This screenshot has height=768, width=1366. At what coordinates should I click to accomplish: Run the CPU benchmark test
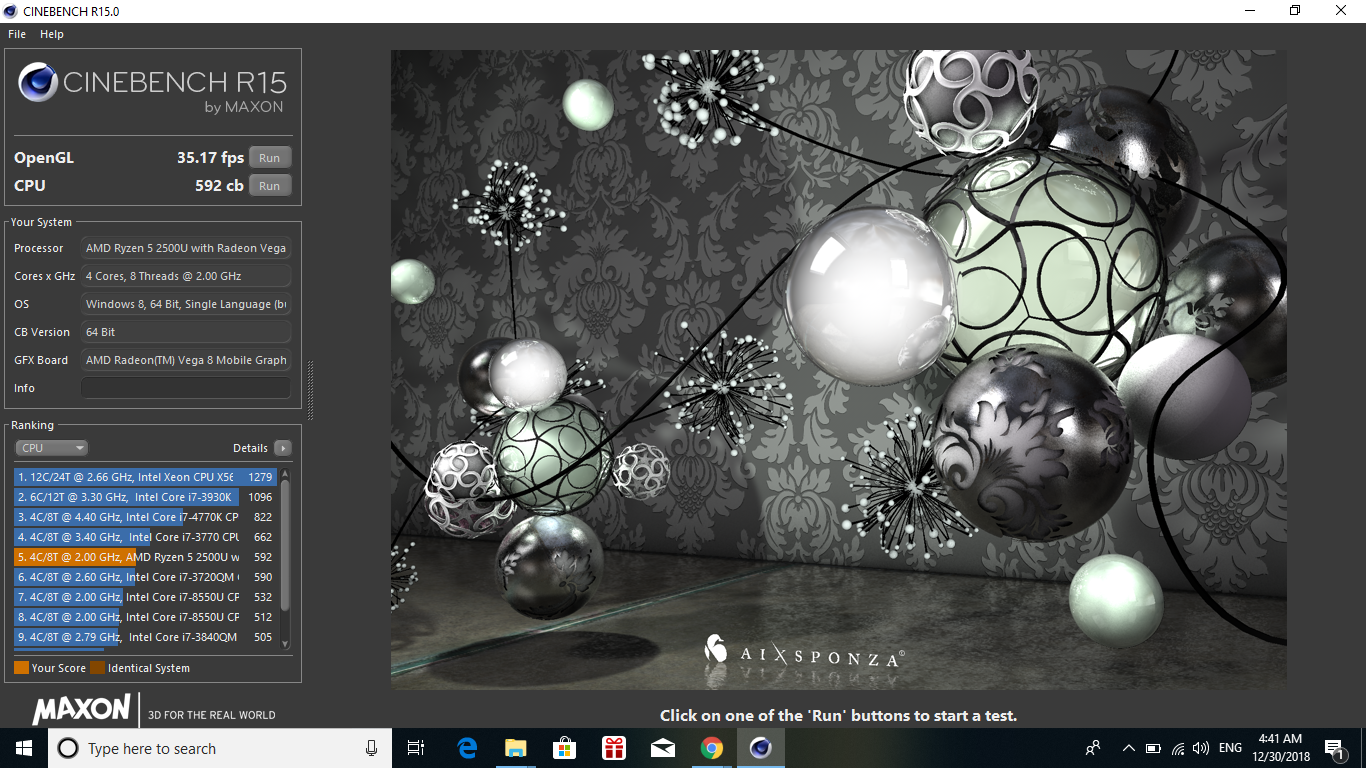pyautogui.click(x=270, y=186)
